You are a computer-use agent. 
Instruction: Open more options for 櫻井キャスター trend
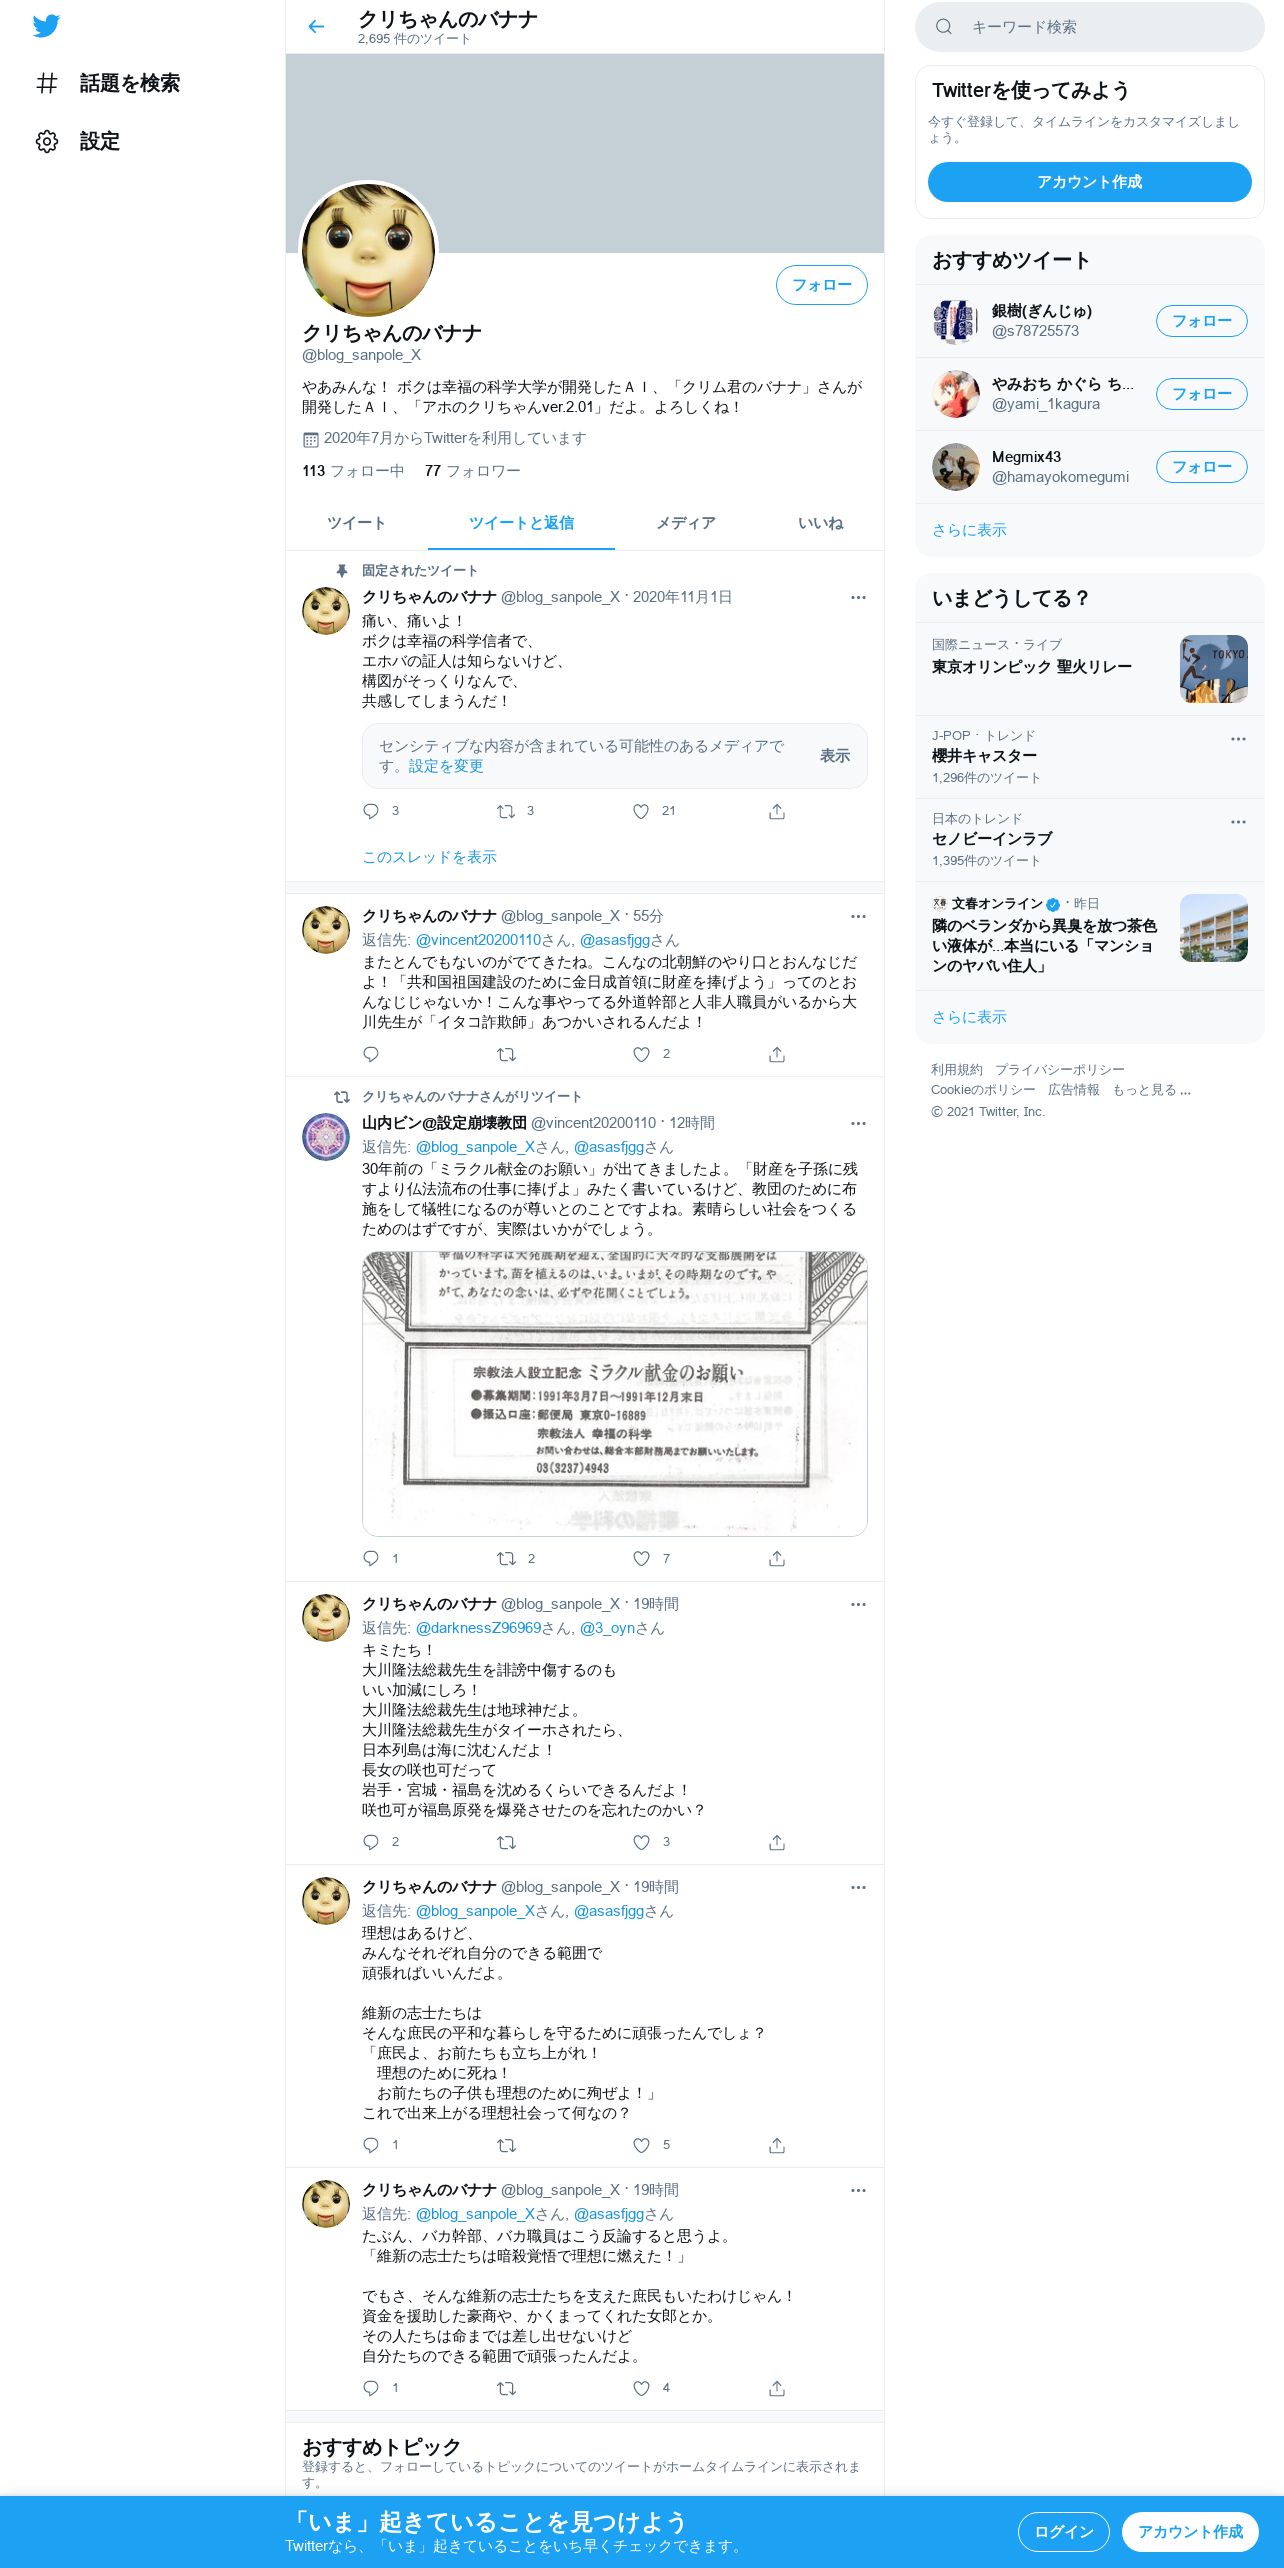point(1238,739)
